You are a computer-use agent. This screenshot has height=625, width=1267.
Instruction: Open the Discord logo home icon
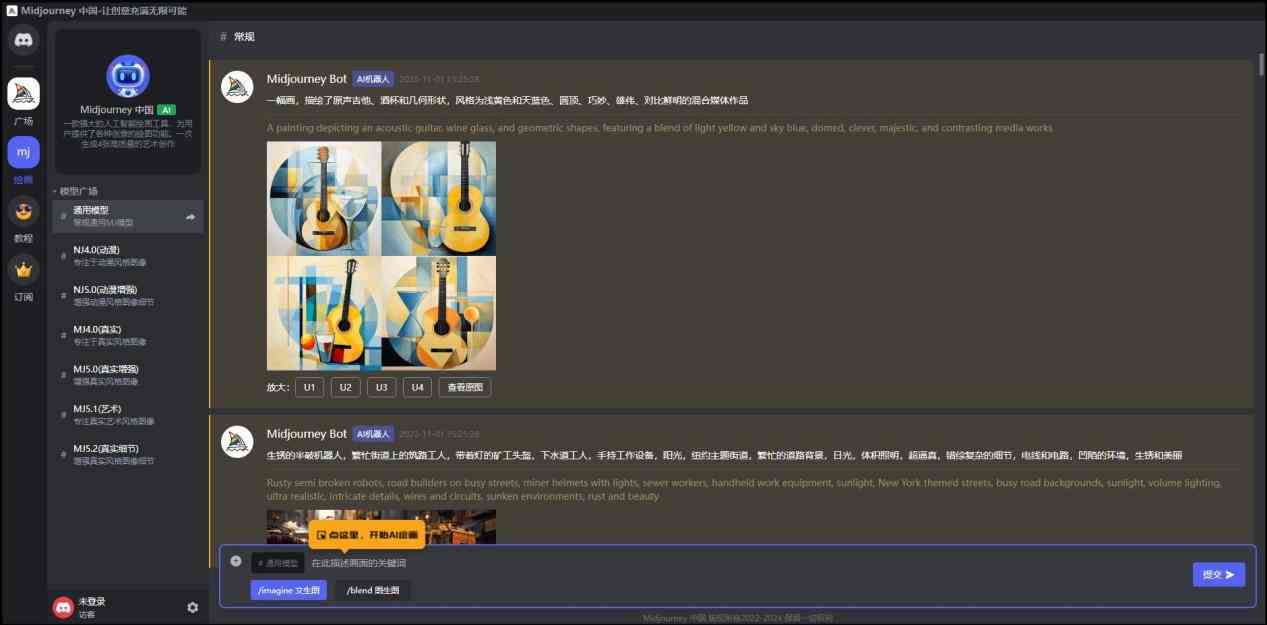point(23,40)
